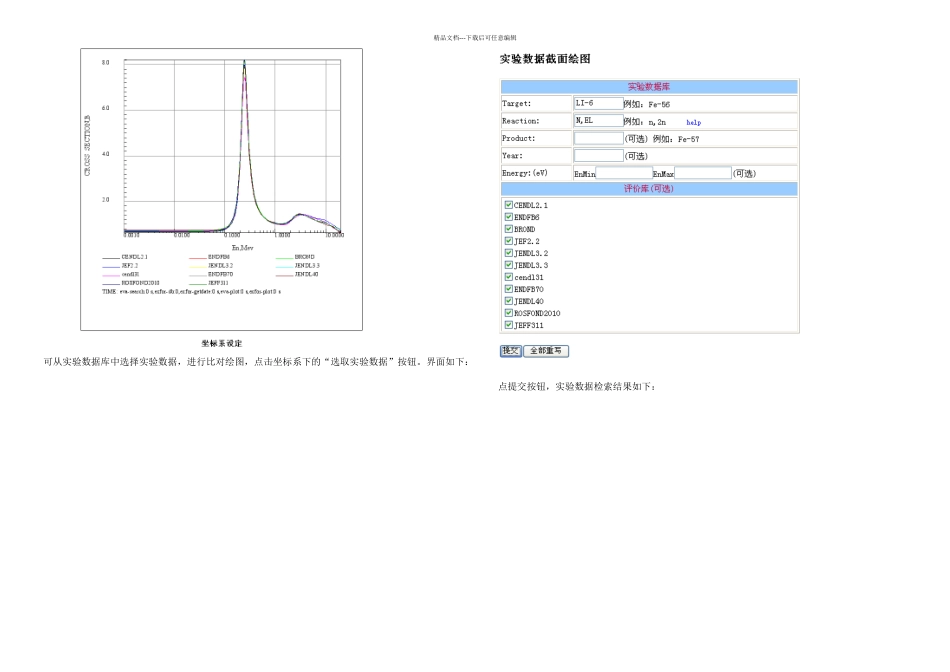950x672 pixels.
Task: Click the sentence 点提交按钮，实验数据检索结果如下
Action: 577,387
